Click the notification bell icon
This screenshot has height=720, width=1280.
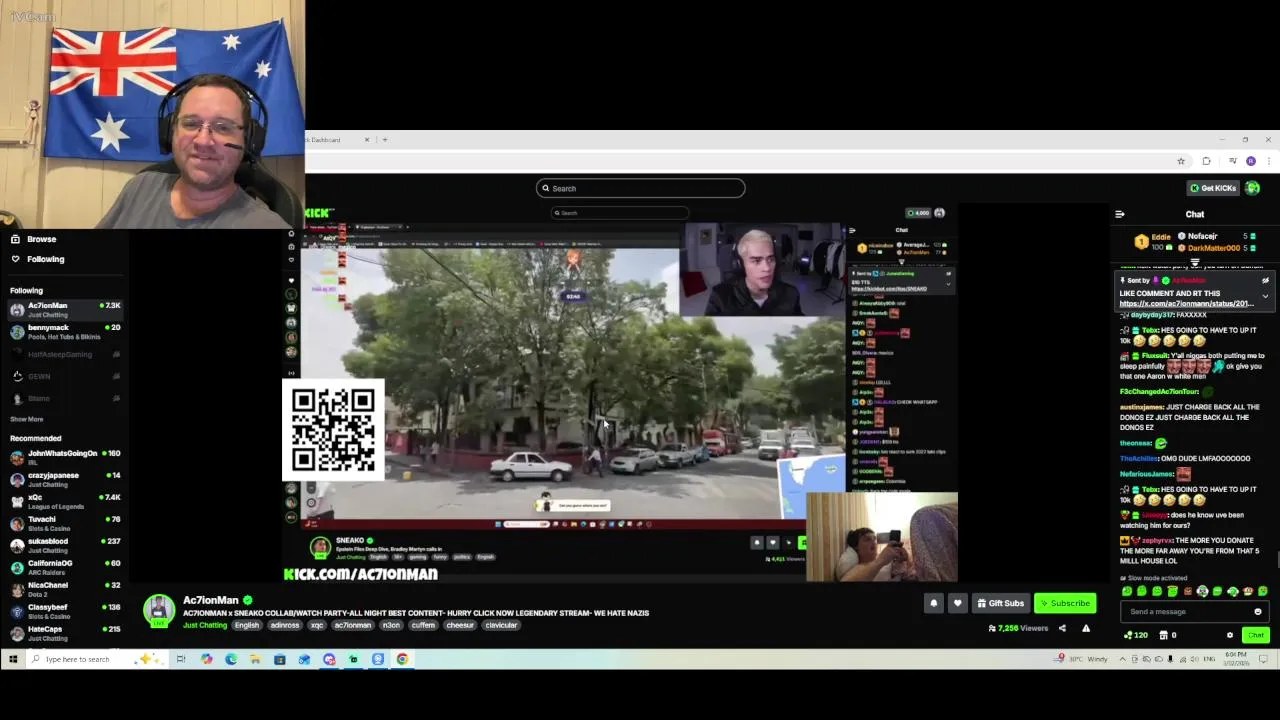933,603
